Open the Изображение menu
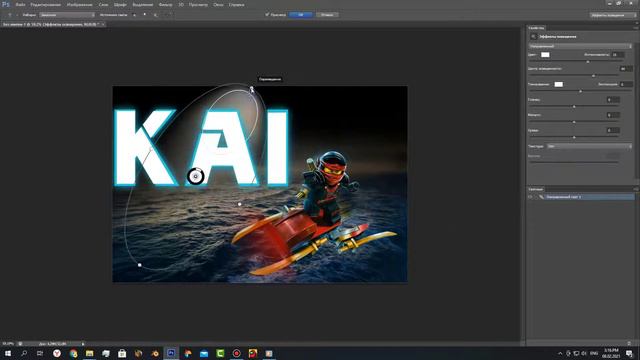This screenshot has width=640, height=360. (x=79, y=5)
